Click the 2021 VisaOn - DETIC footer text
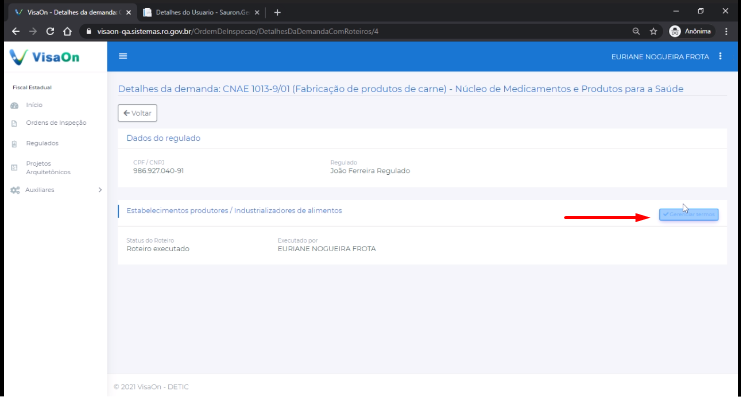Viewport: 741px width, 397px height. tap(151, 387)
